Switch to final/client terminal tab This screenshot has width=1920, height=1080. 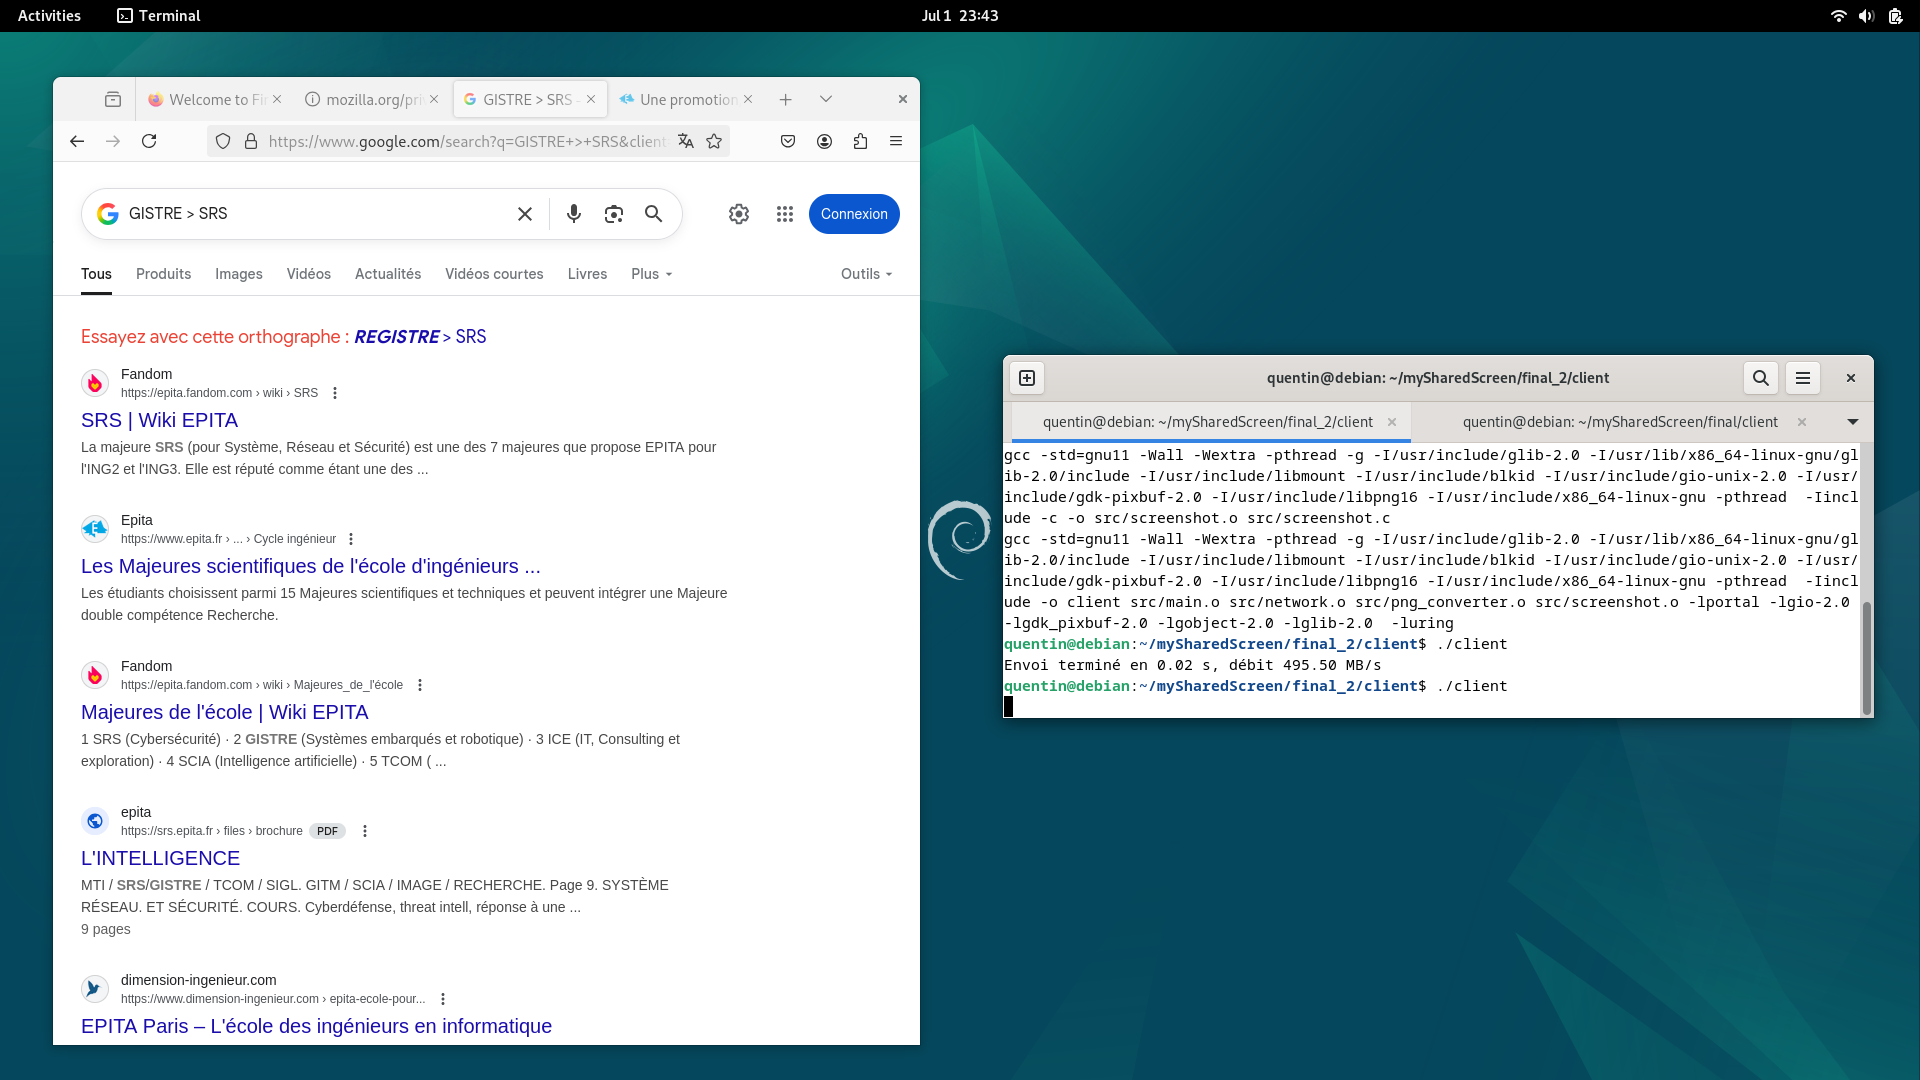click(1620, 422)
